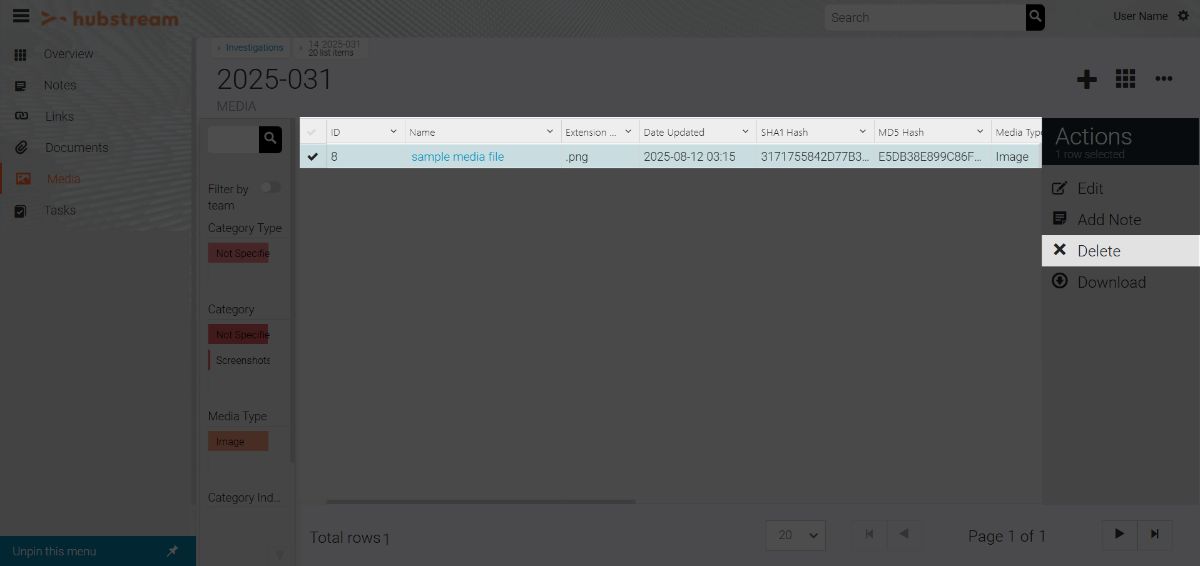The height and width of the screenshot is (566, 1200).
Task: Uncheck the row 8 selection checkbox
Action: point(313,156)
